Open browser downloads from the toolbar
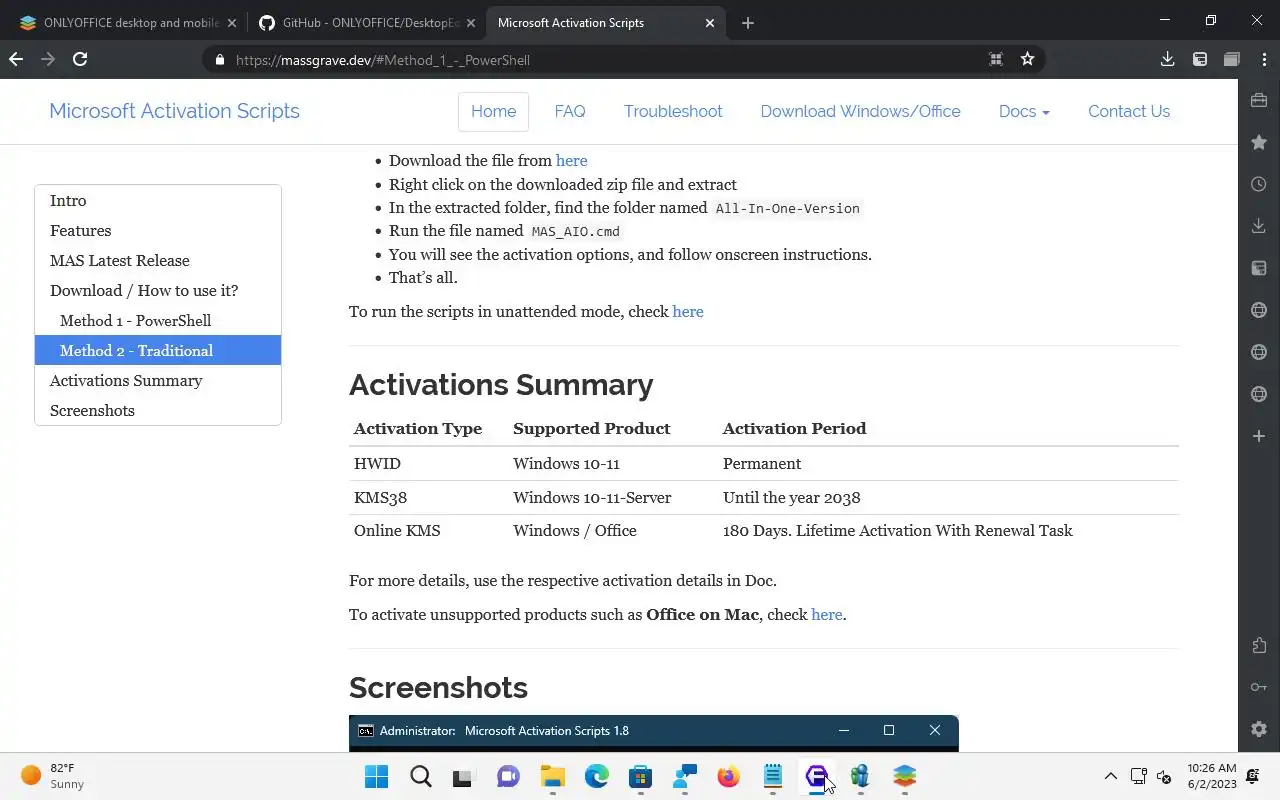Viewport: 1280px width, 800px height. [1167, 59]
